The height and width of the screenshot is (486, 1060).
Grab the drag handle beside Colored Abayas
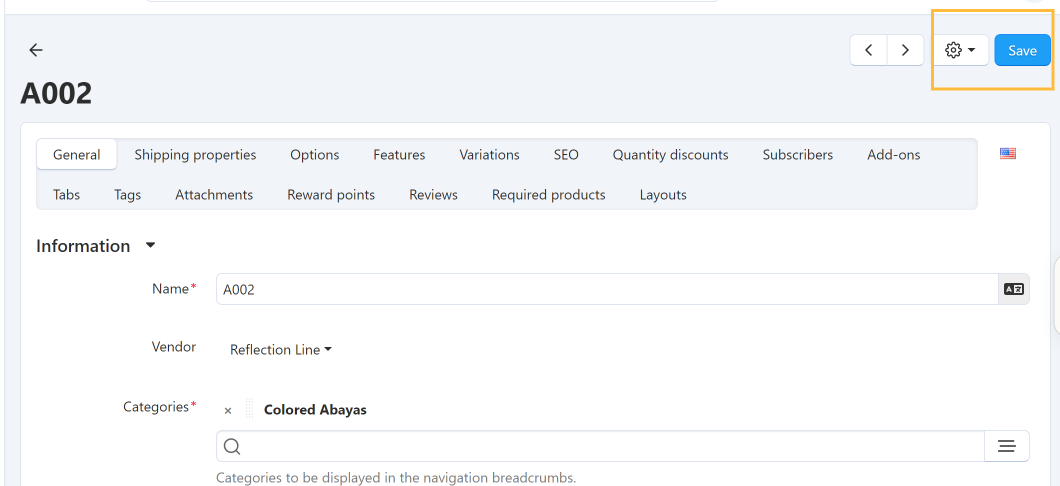(249, 409)
